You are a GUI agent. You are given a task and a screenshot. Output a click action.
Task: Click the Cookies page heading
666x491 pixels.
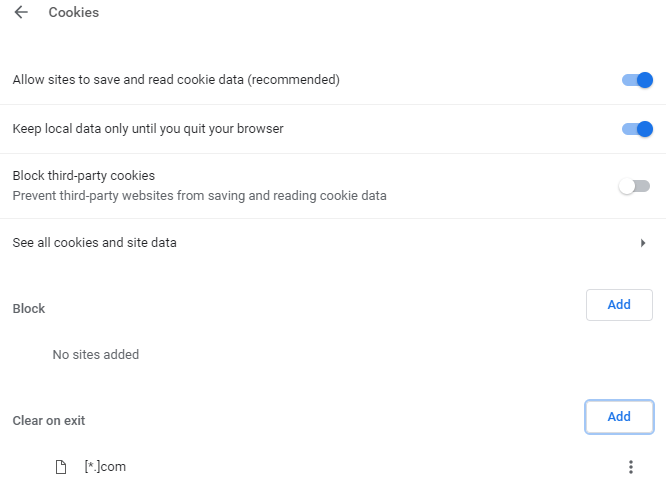[74, 13]
